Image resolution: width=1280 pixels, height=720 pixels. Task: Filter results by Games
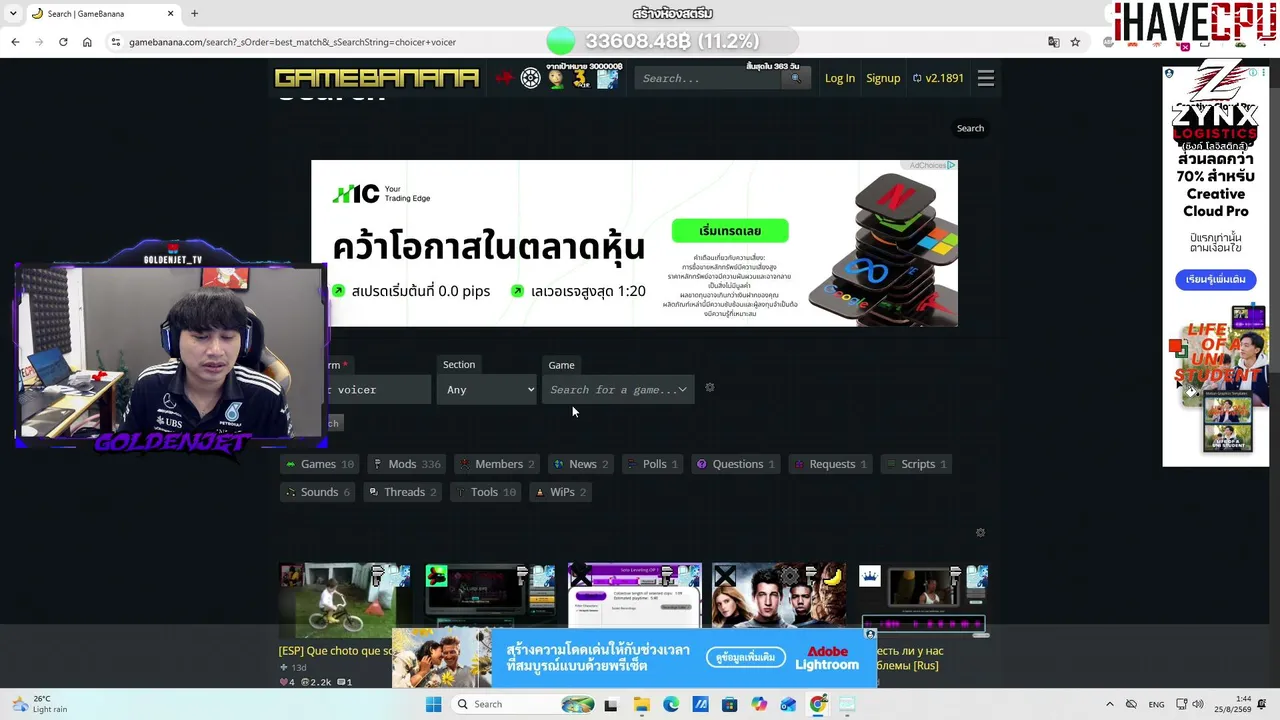point(319,464)
